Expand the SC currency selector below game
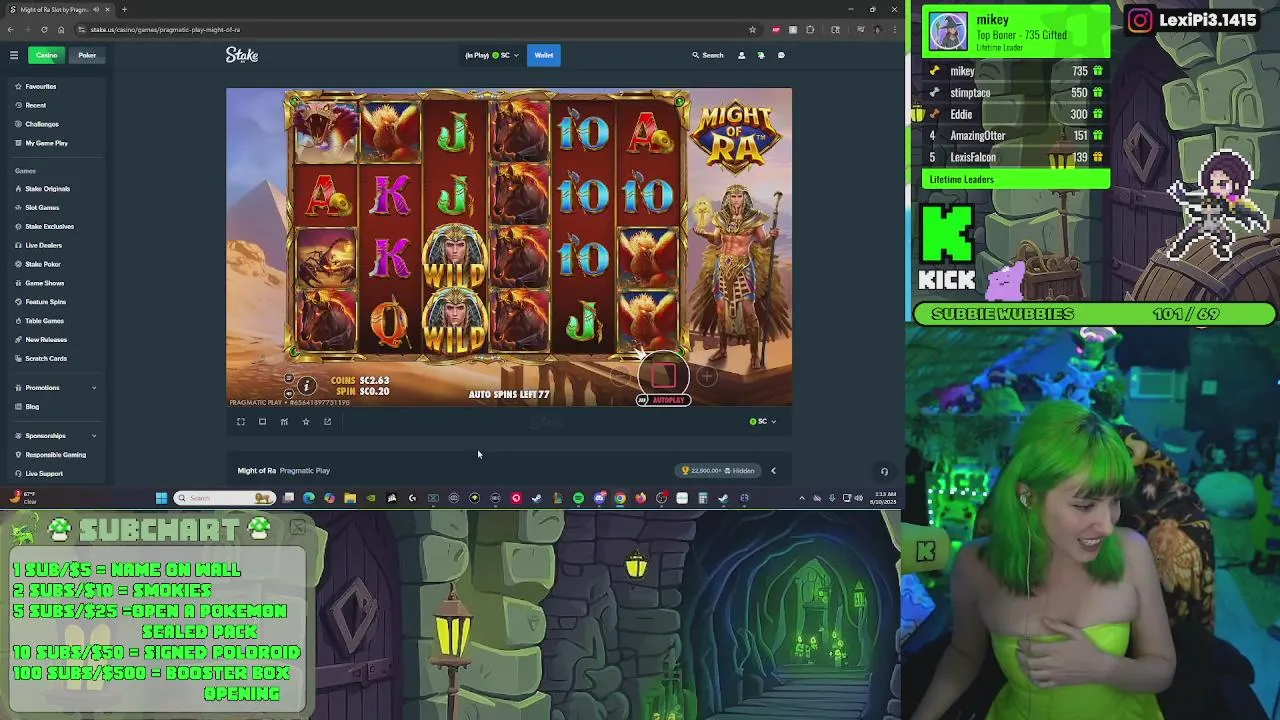 pos(763,421)
